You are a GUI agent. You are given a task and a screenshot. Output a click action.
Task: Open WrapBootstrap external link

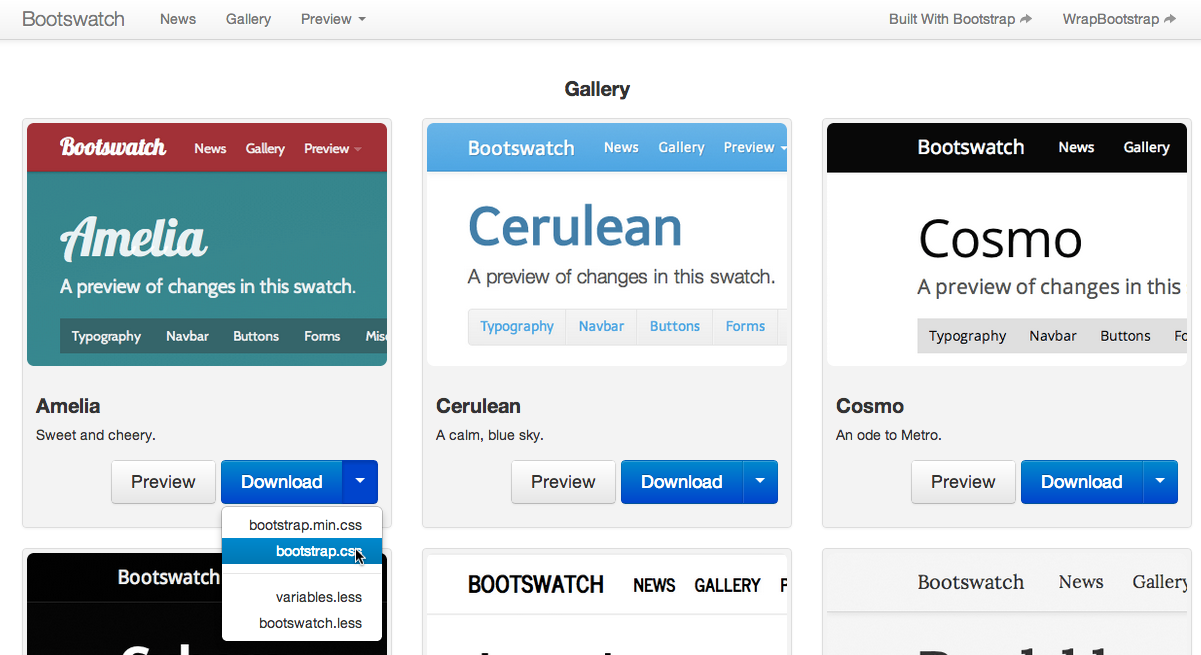point(1119,19)
